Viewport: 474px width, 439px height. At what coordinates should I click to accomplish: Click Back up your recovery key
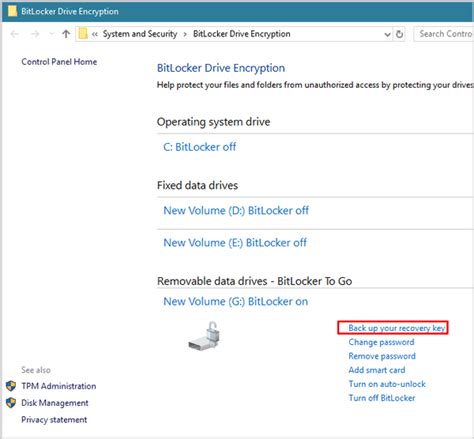pos(397,328)
